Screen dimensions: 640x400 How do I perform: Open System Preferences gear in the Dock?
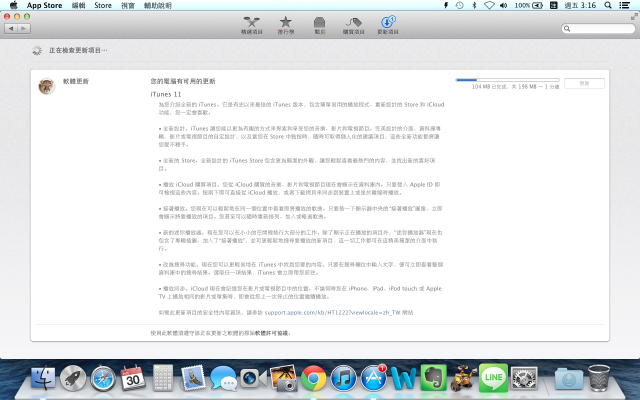tap(524, 378)
